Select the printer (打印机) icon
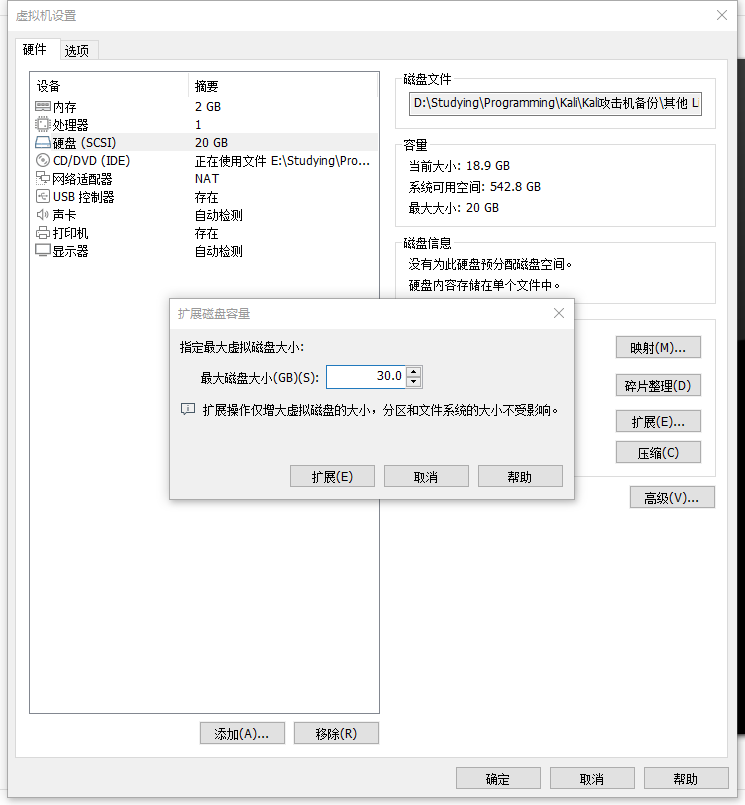The image size is (745, 805). (x=43, y=233)
